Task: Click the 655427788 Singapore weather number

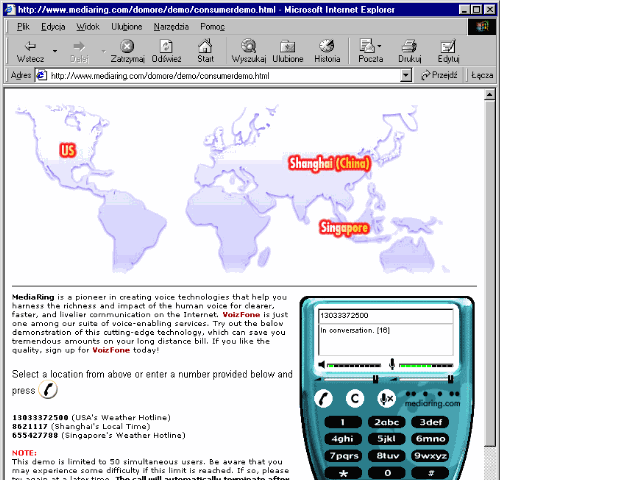Action: [35, 435]
